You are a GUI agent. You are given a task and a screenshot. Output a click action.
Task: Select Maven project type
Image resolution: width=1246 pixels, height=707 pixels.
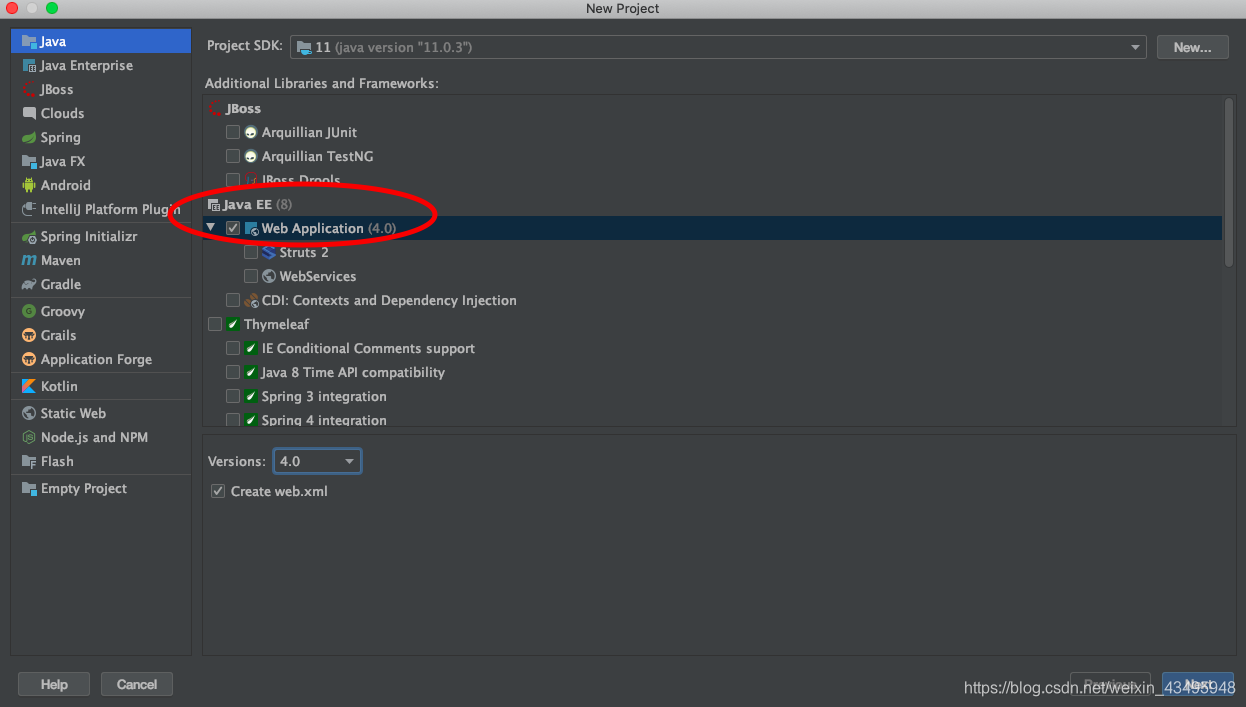point(101,261)
